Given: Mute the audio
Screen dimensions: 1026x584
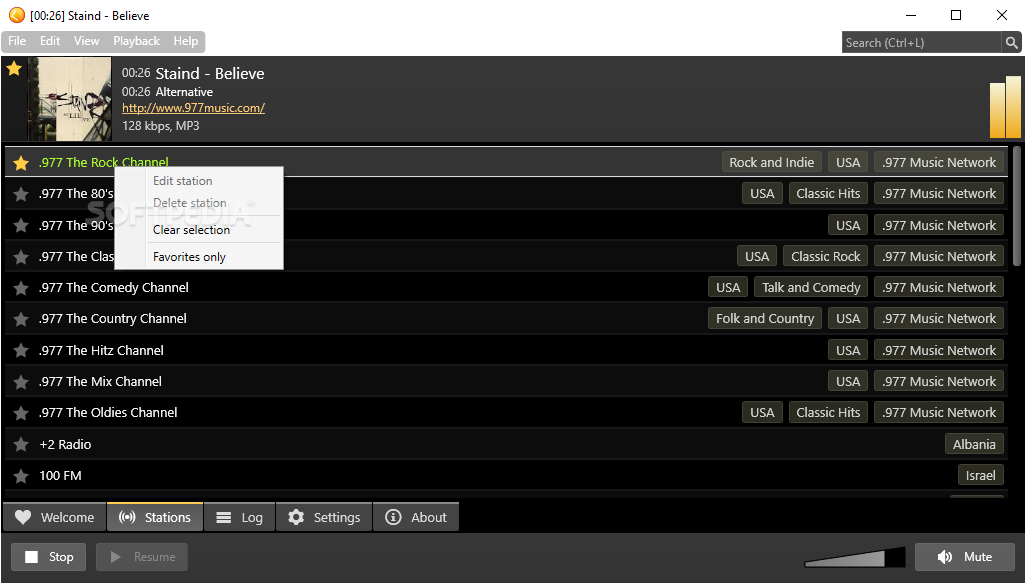Looking at the screenshot, I should click(x=964, y=557).
